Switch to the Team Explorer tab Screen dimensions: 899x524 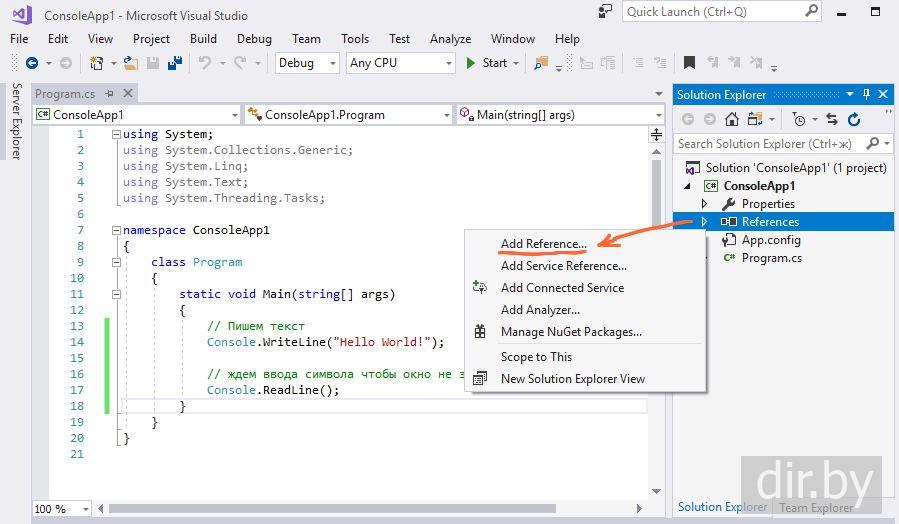pyautogui.click(x=816, y=507)
